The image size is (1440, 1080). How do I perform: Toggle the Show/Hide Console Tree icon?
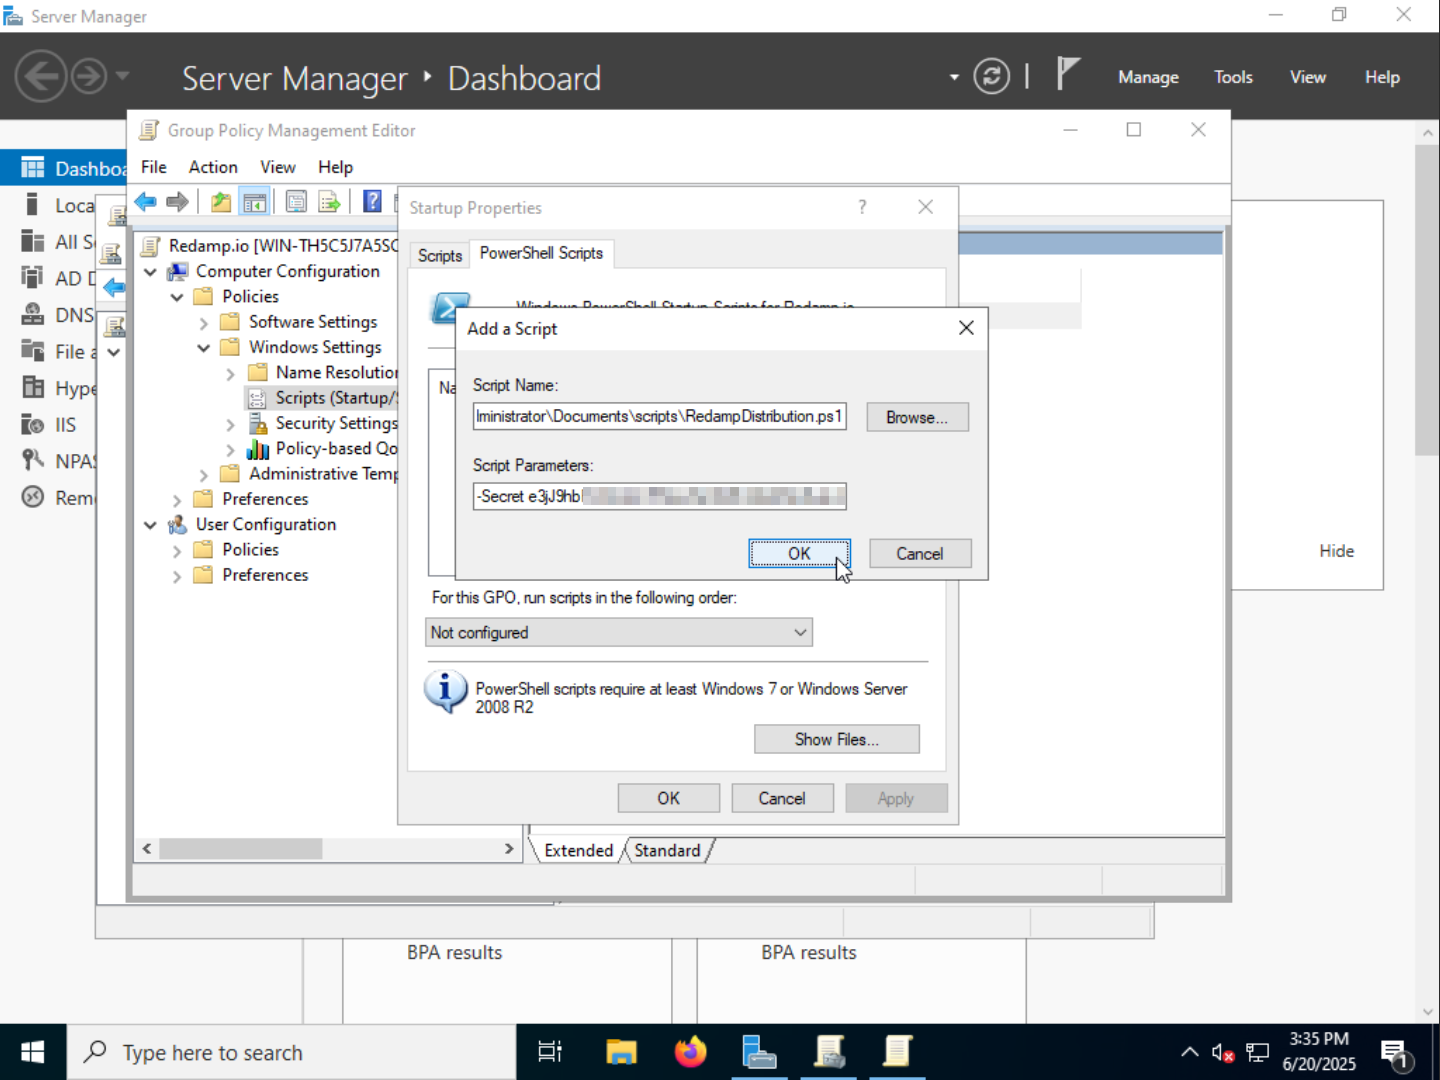tap(255, 202)
